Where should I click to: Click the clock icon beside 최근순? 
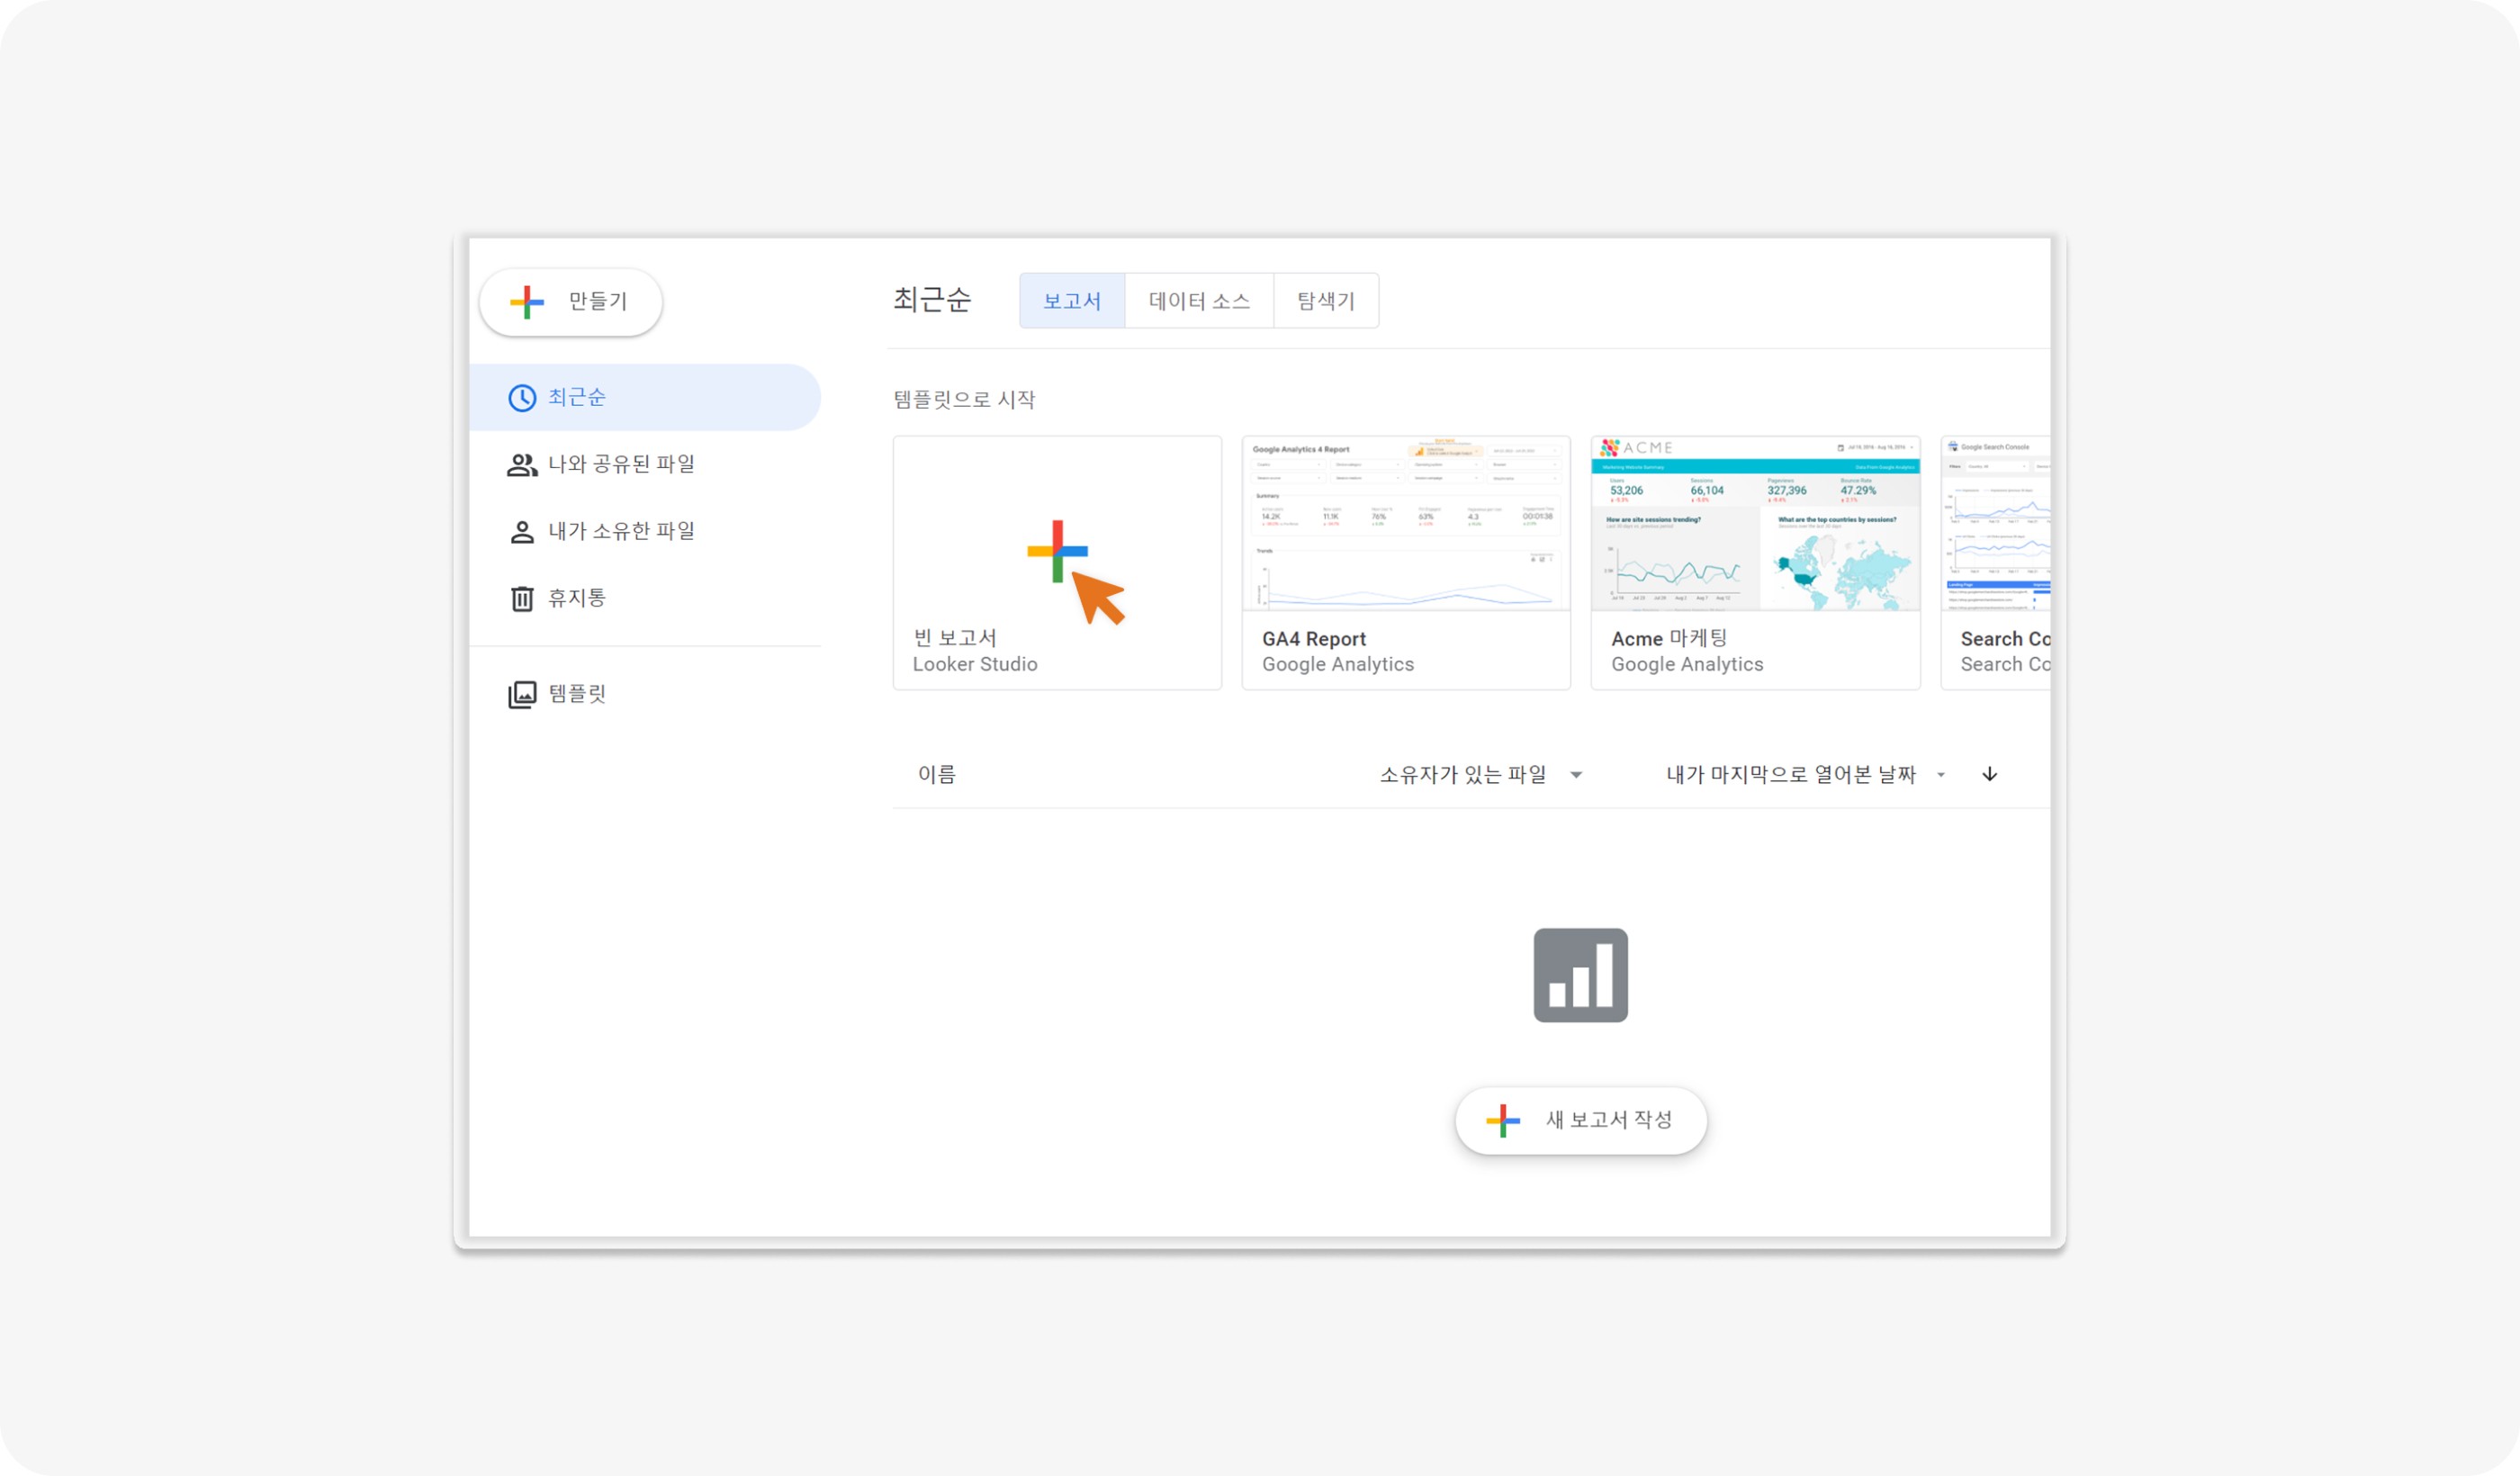coord(522,398)
